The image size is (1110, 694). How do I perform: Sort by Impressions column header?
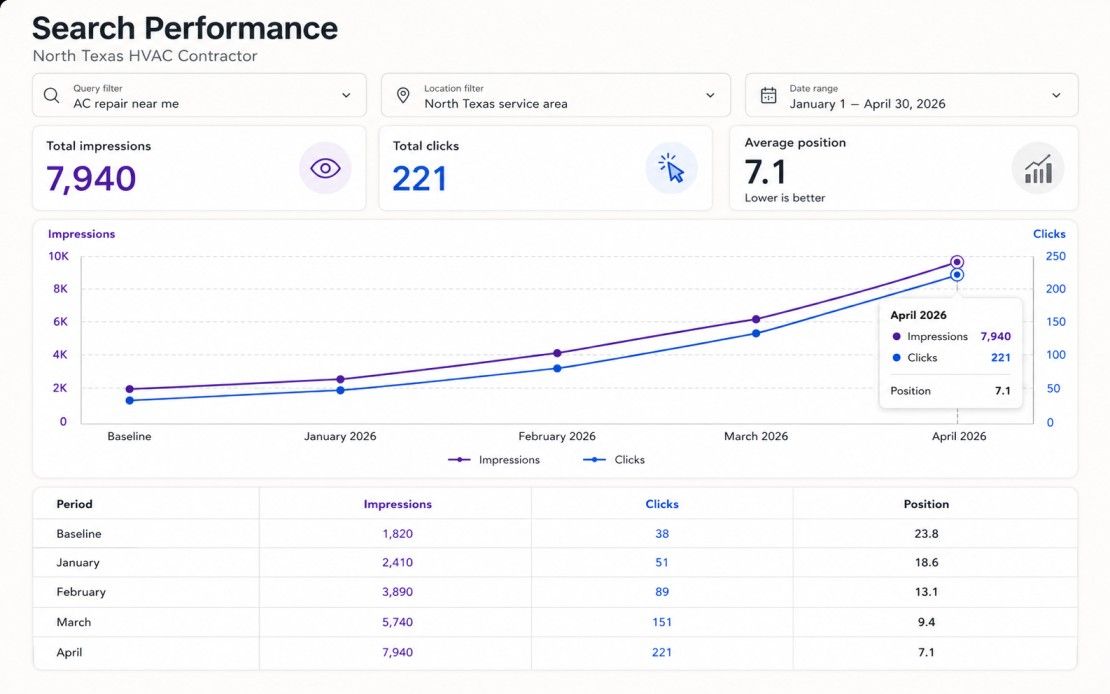click(398, 504)
